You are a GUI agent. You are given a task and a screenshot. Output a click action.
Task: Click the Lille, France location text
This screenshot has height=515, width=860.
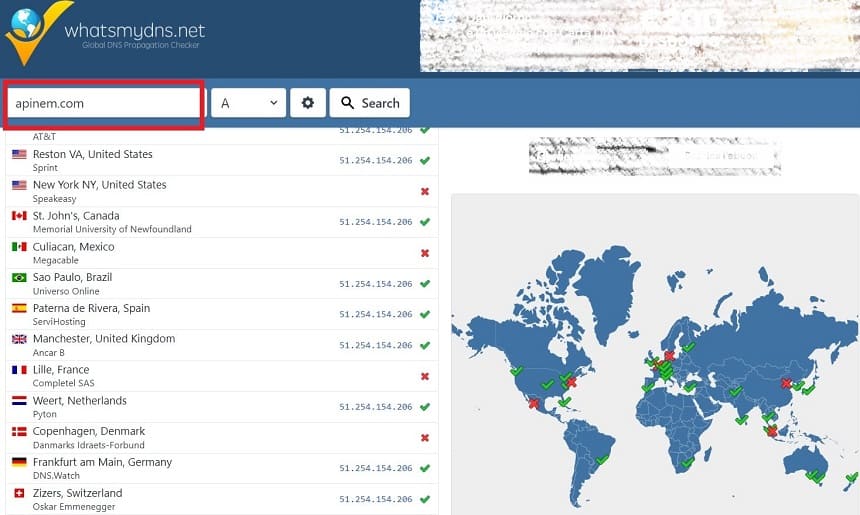(x=61, y=370)
